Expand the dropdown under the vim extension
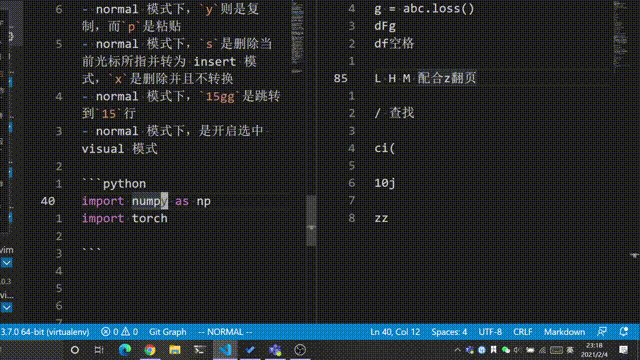 pos(7,262)
